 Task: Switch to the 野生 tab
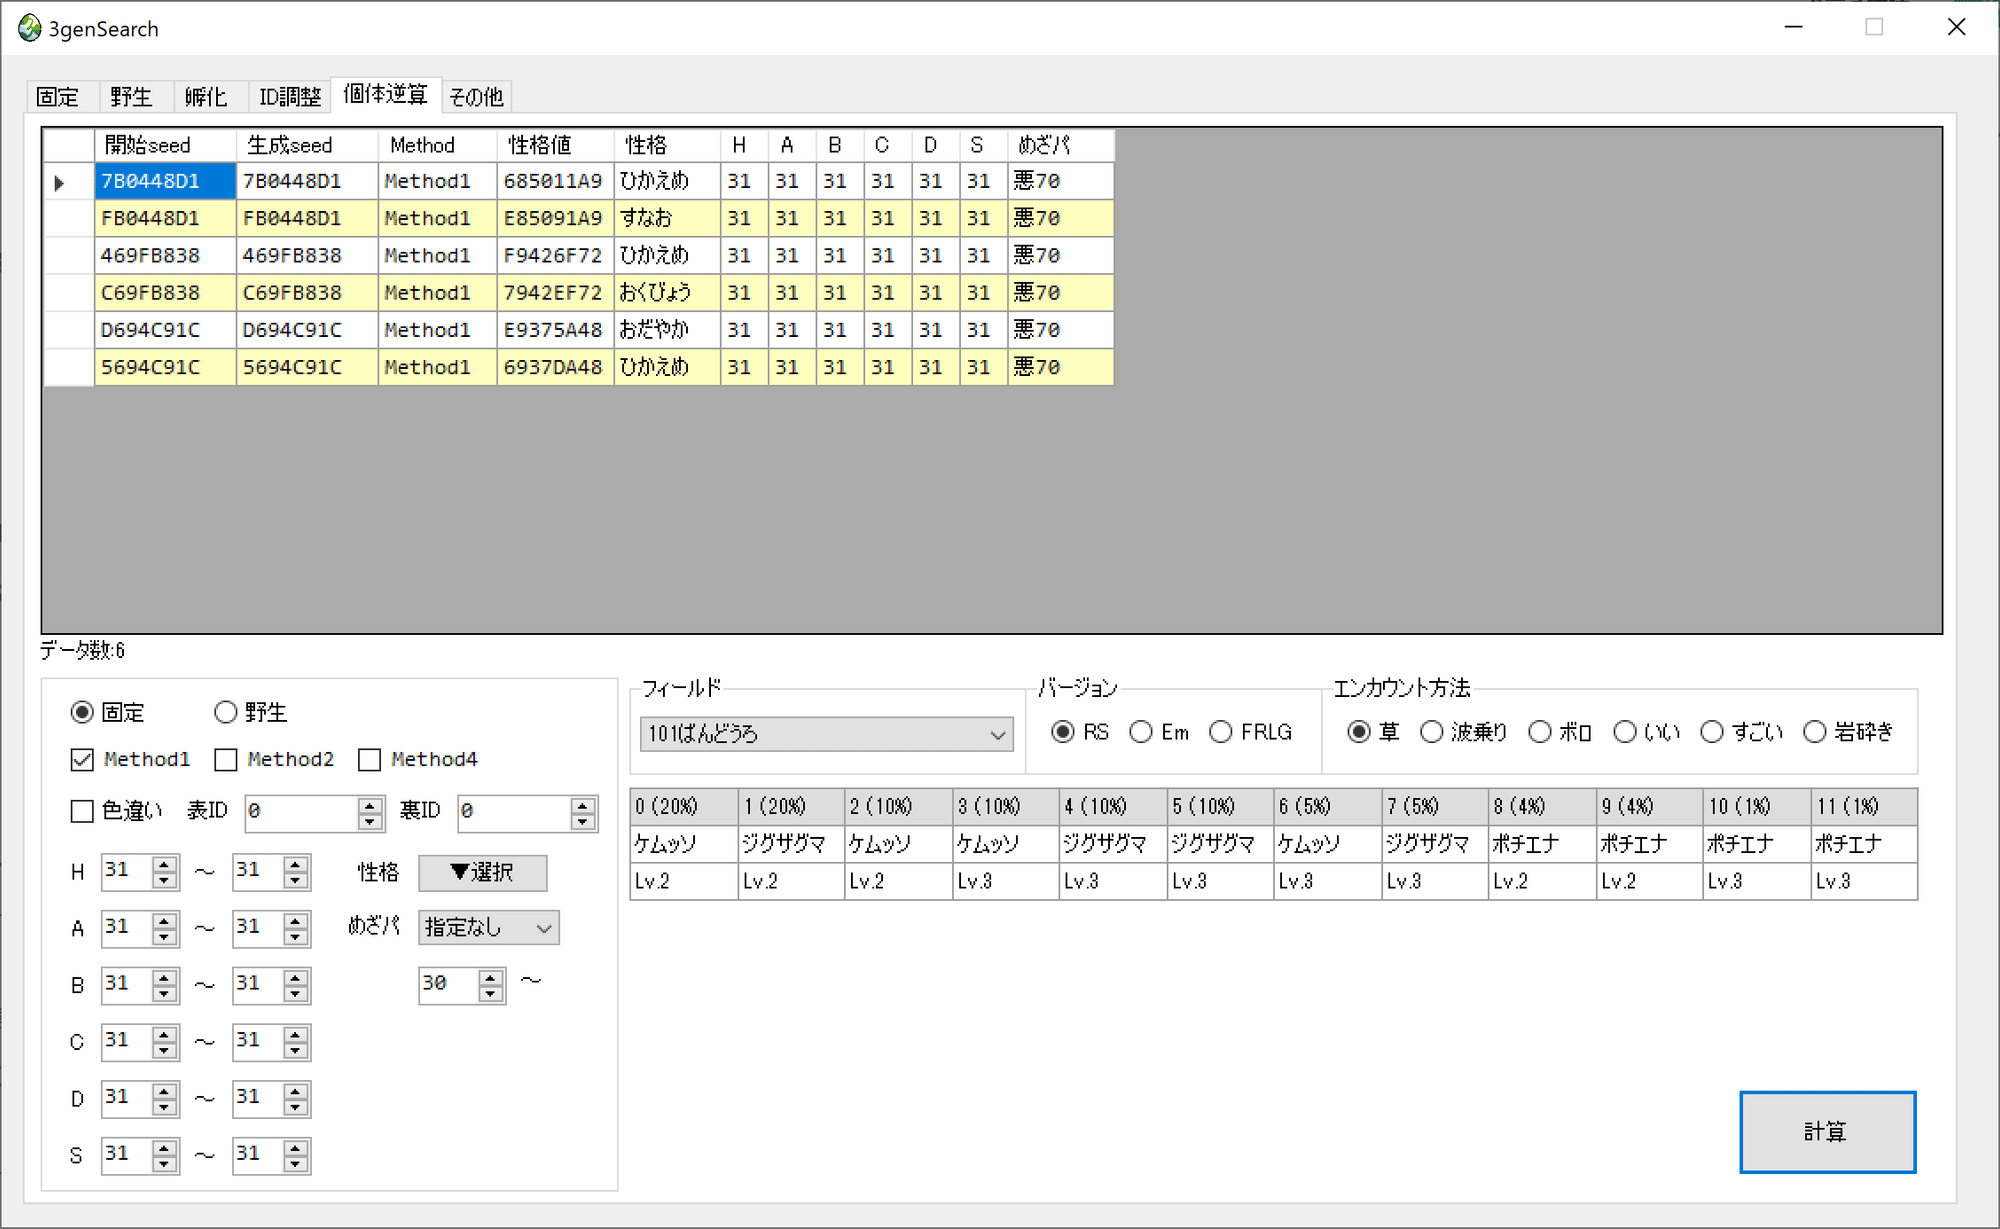133,96
